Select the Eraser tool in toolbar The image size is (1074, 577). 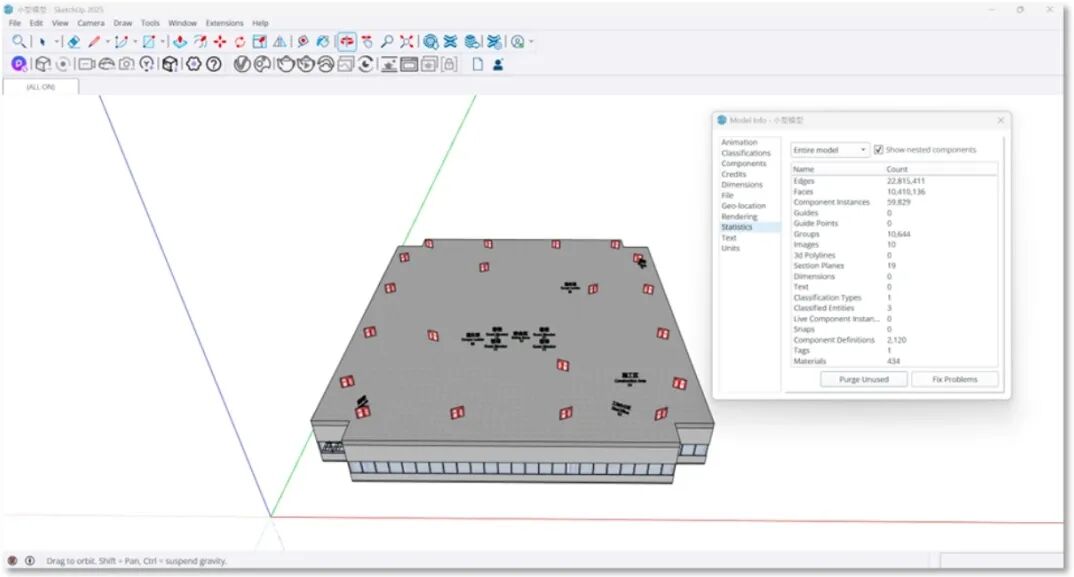click(x=74, y=42)
